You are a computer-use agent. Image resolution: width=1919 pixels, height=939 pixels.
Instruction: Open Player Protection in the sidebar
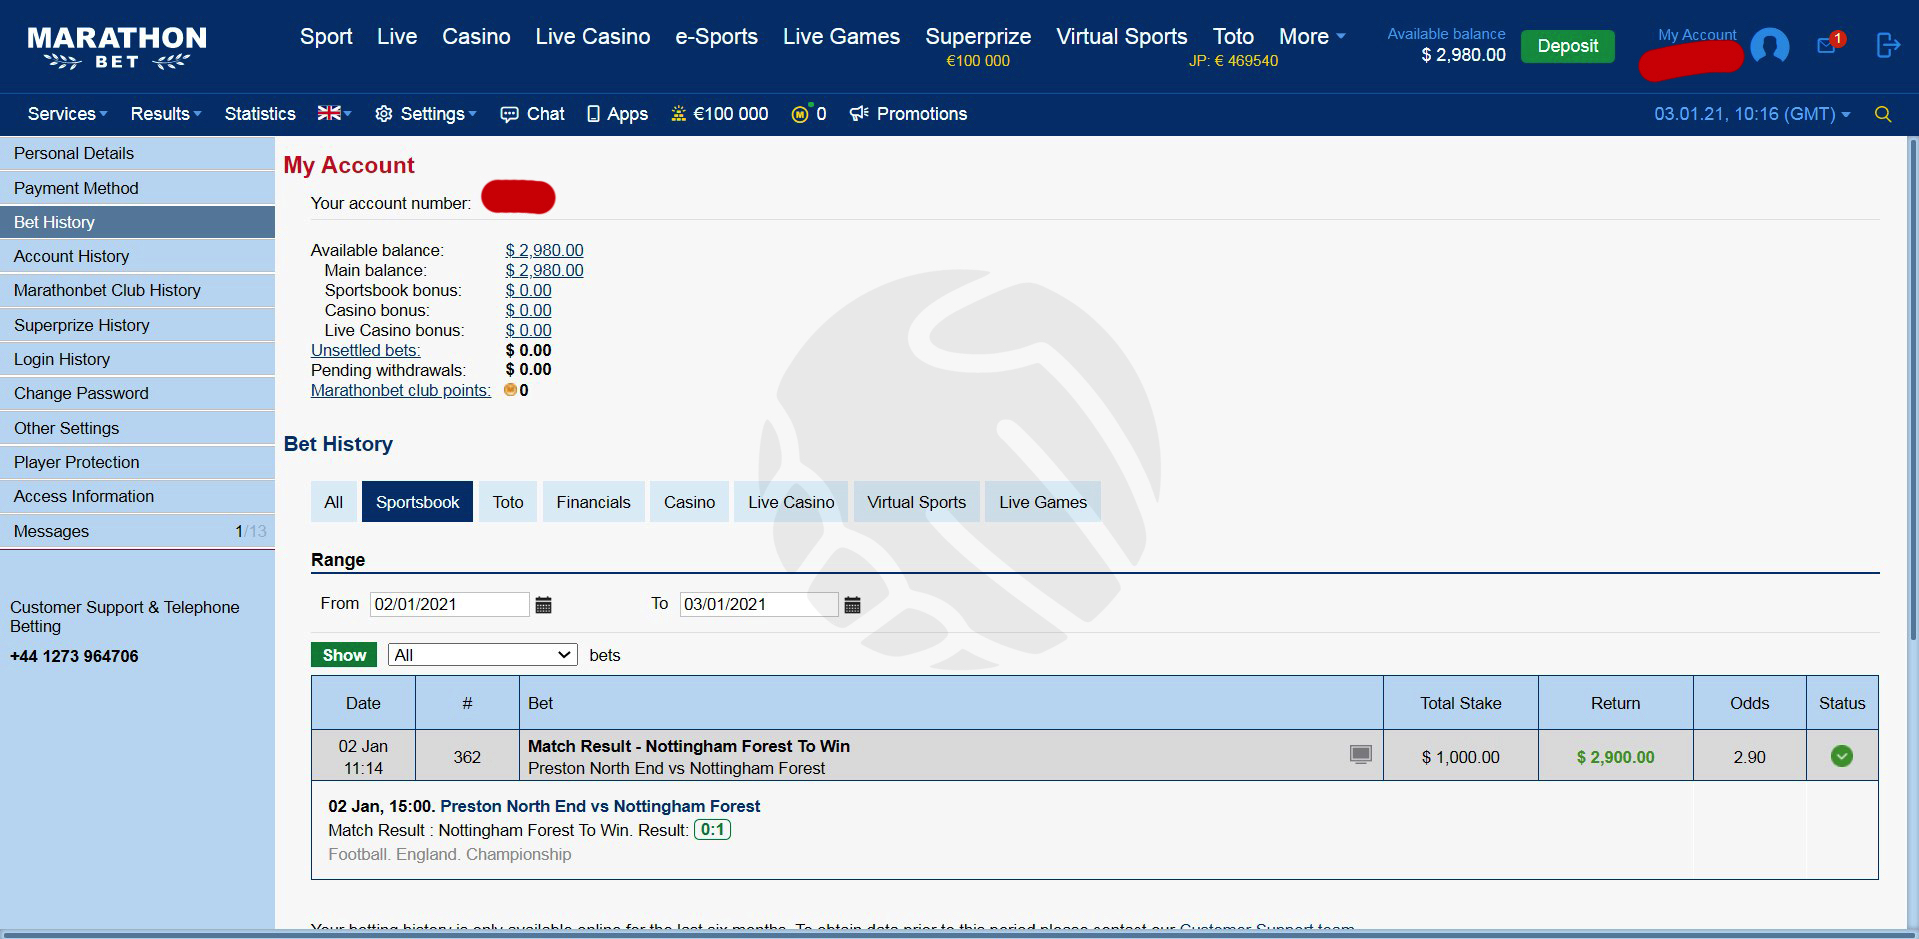pos(137,462)
